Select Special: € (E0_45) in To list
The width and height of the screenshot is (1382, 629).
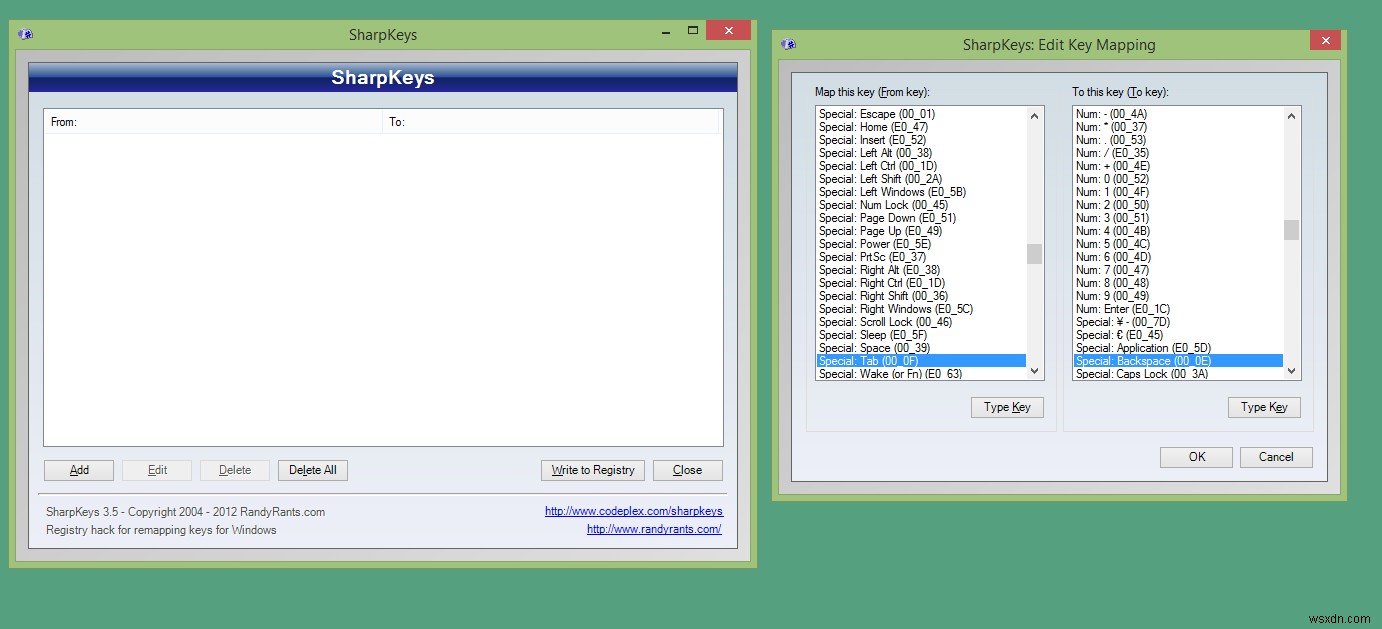[x=1178, y=335]
